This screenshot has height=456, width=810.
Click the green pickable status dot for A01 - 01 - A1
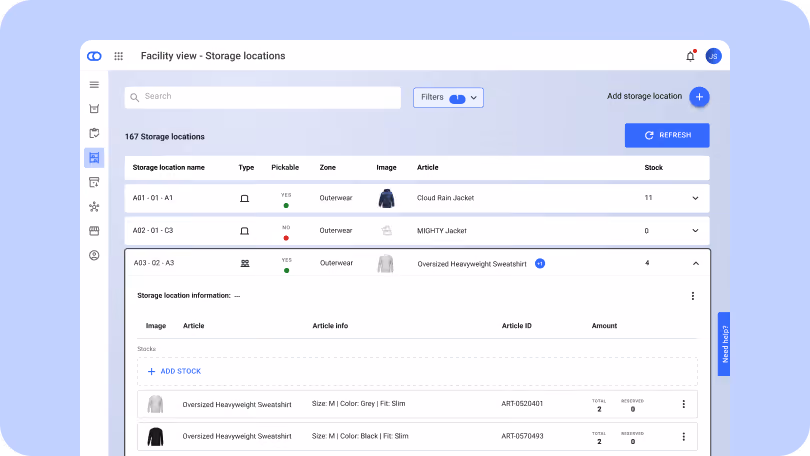click(286, 206)
